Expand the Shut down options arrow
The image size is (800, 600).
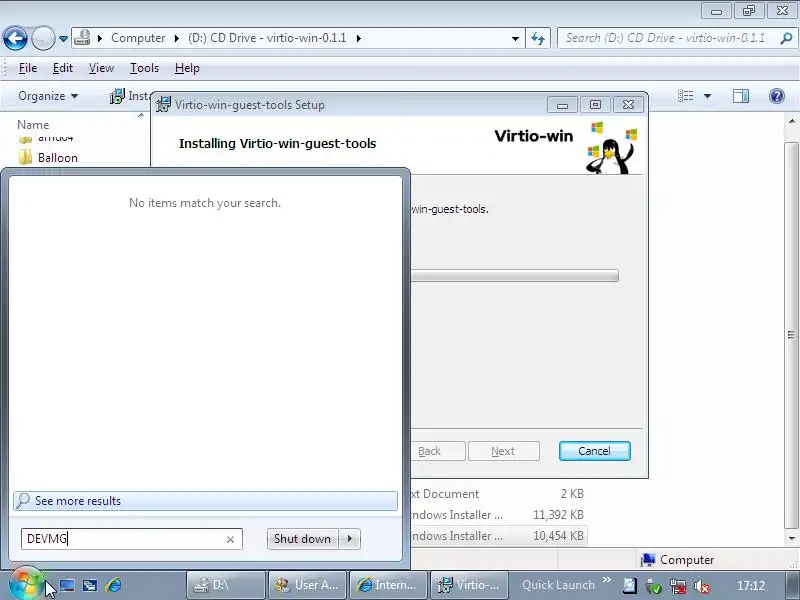(349, 539)
